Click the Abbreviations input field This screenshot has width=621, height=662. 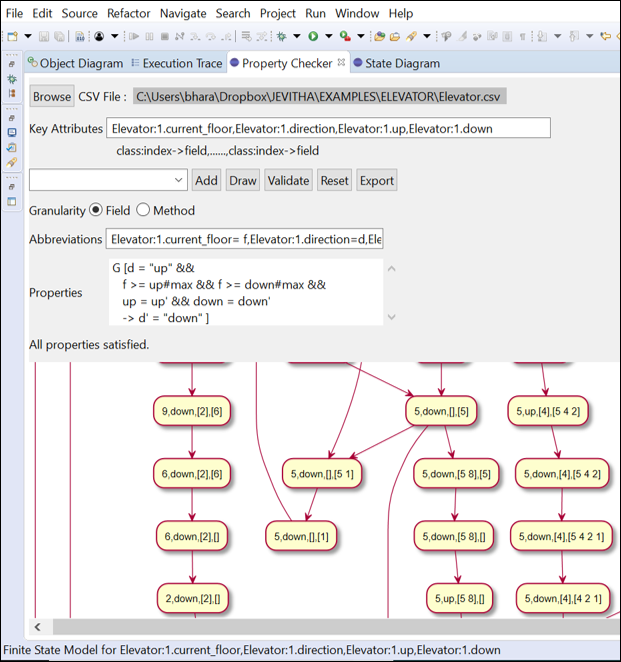244,240
